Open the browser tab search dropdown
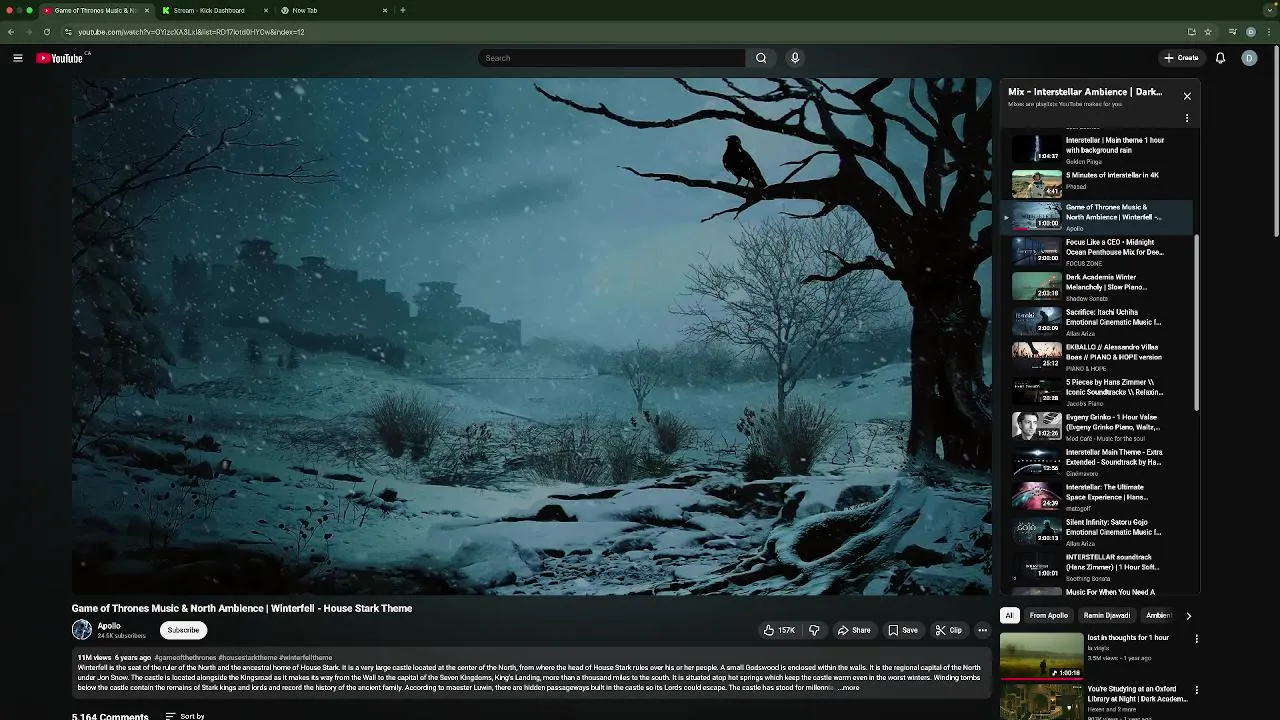This screenshot has height=720, width=1280. coord(1270,10)
